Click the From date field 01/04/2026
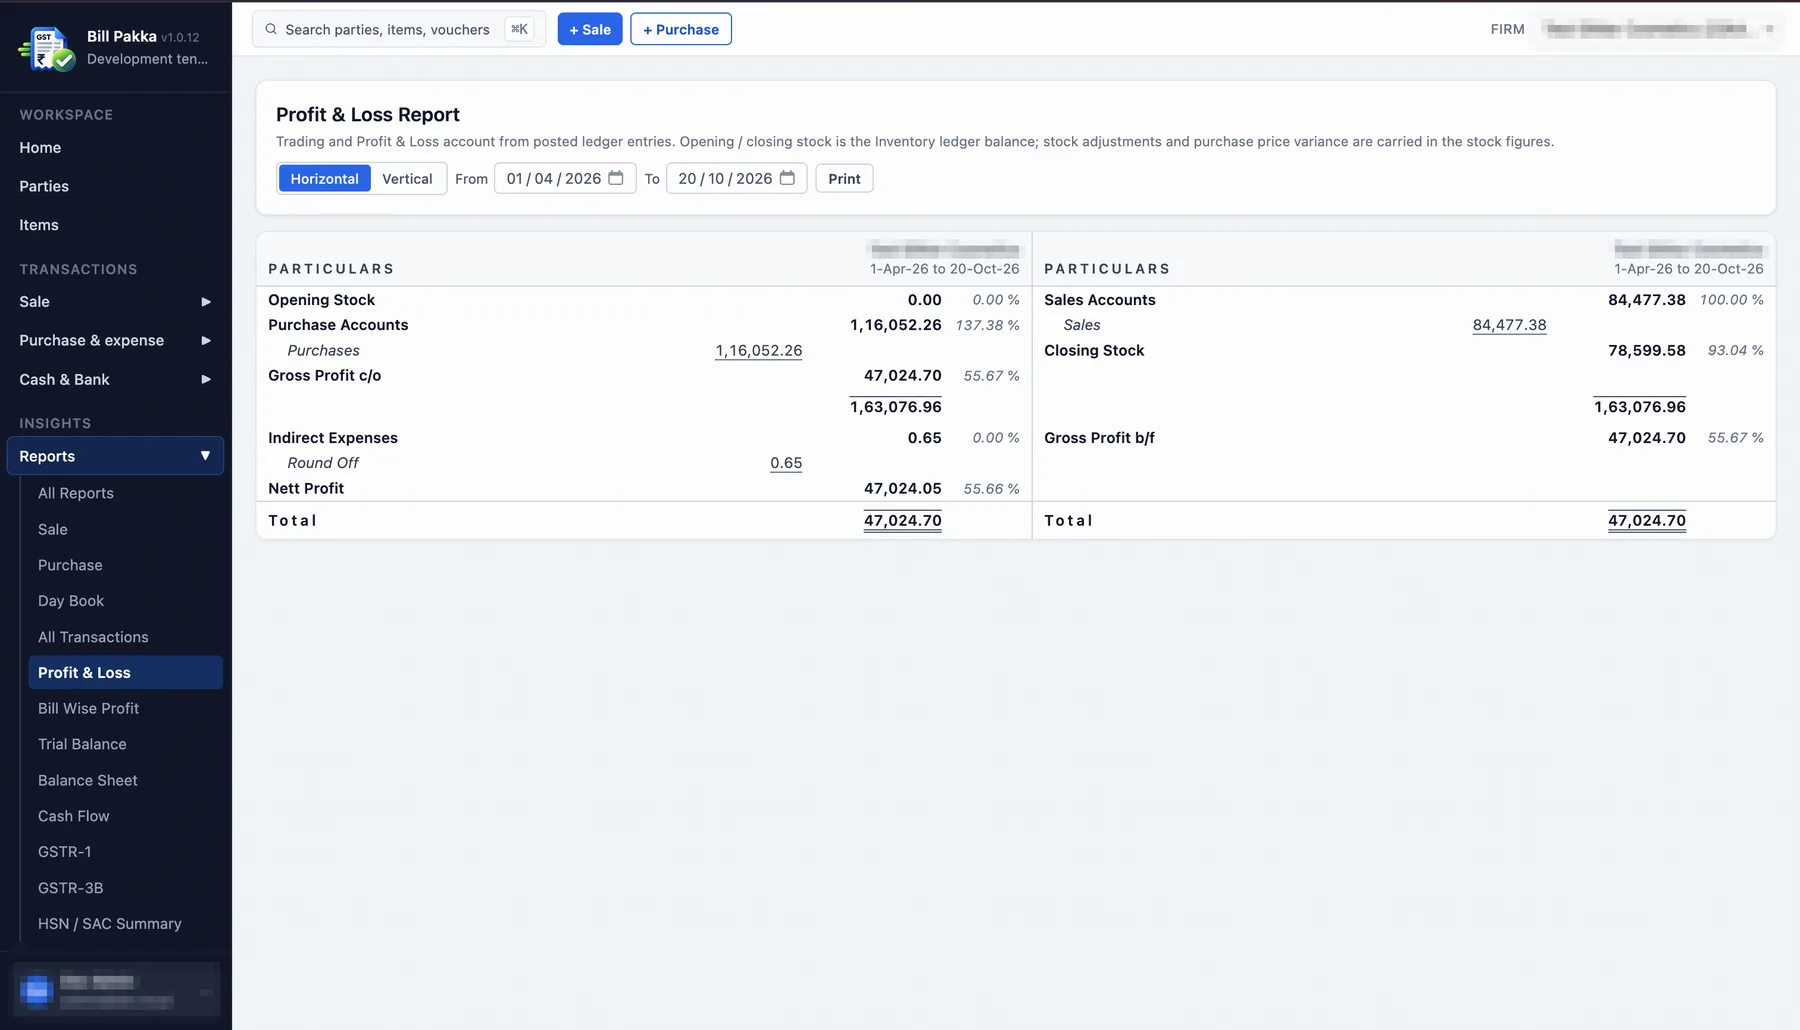 [x=565, y=178]
